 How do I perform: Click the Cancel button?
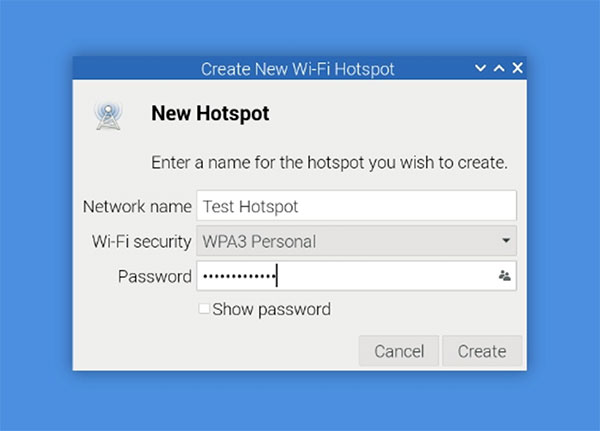tap(399, 351)
